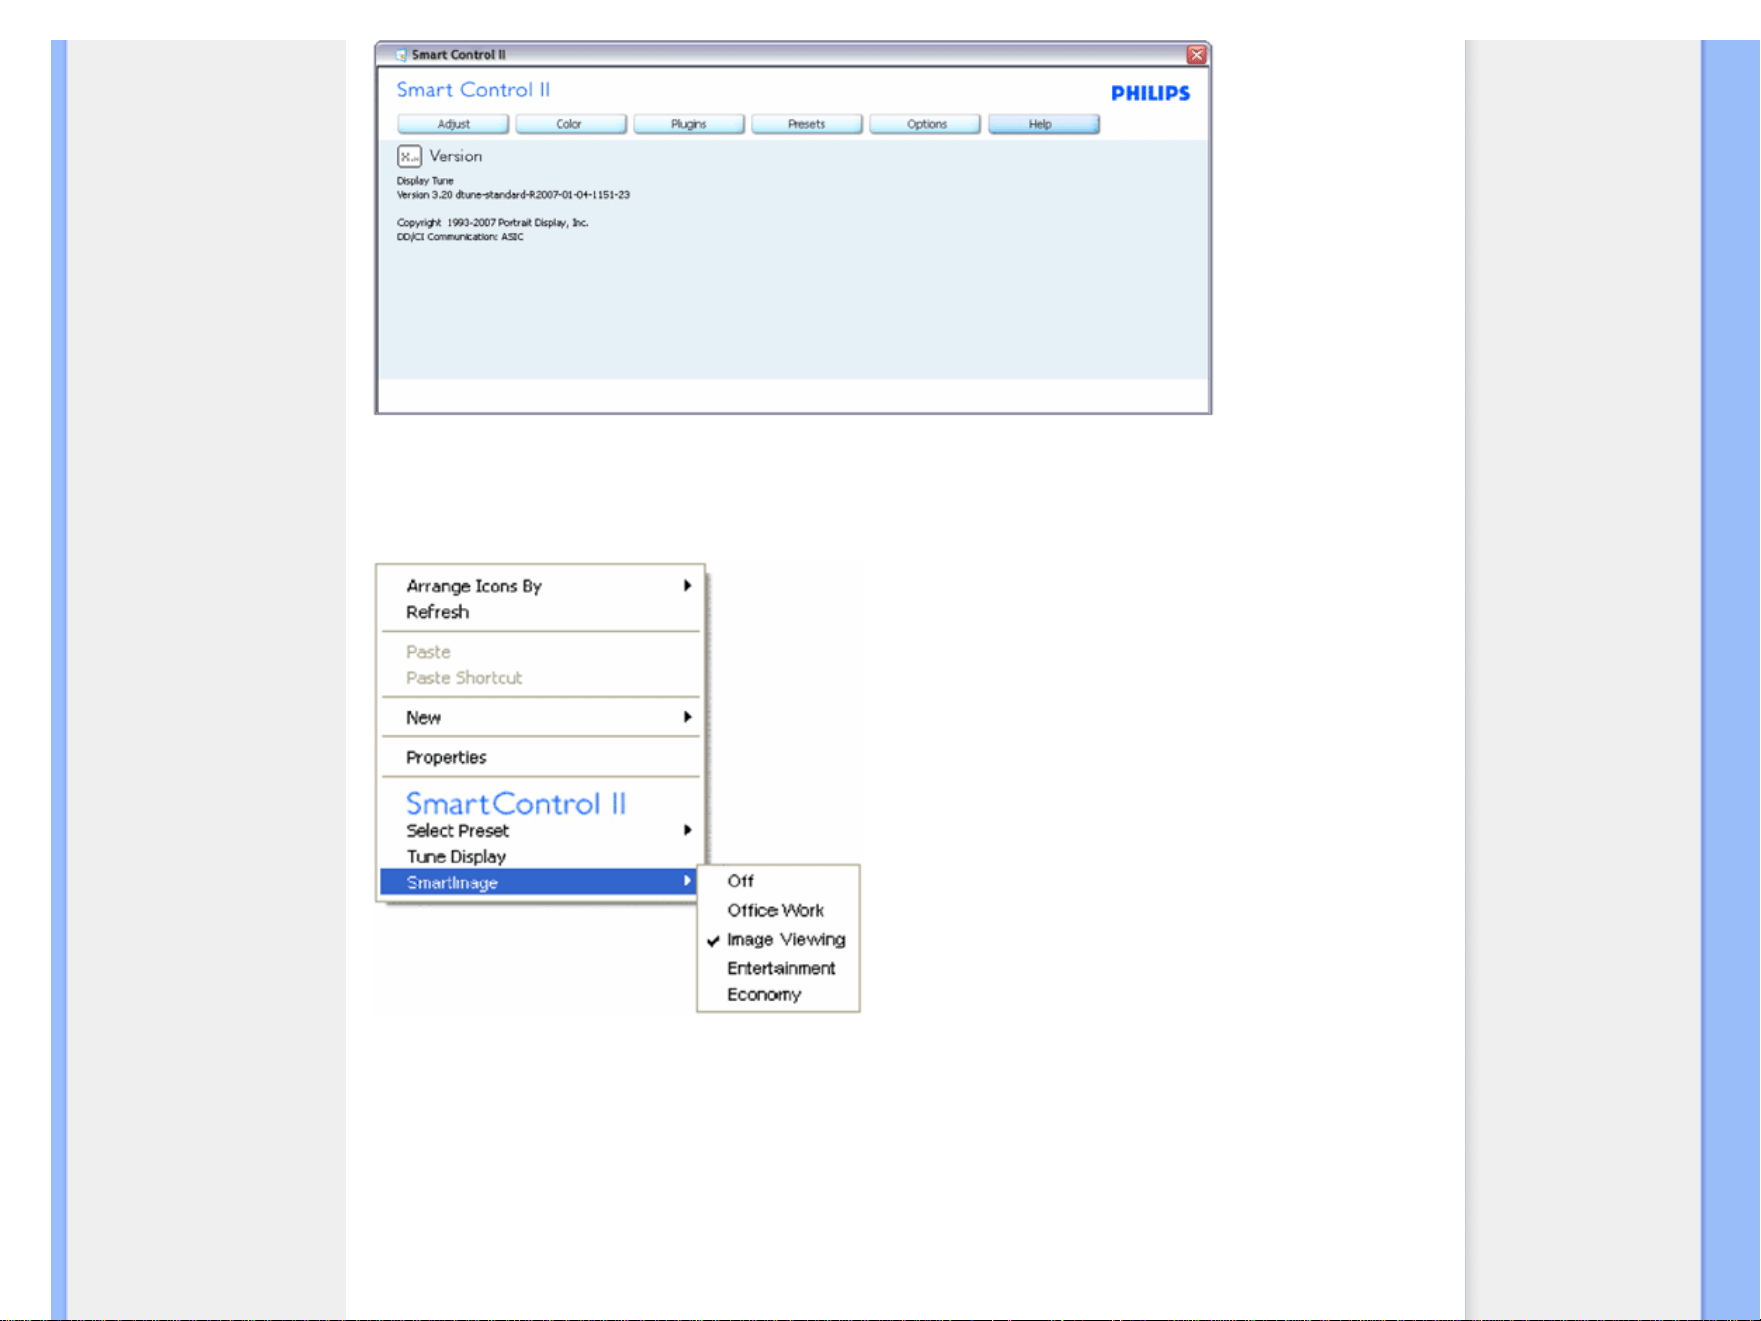
Task: Select the Office Work SmartImage mode
Action: pyautogui.click(x=778, y=911)
